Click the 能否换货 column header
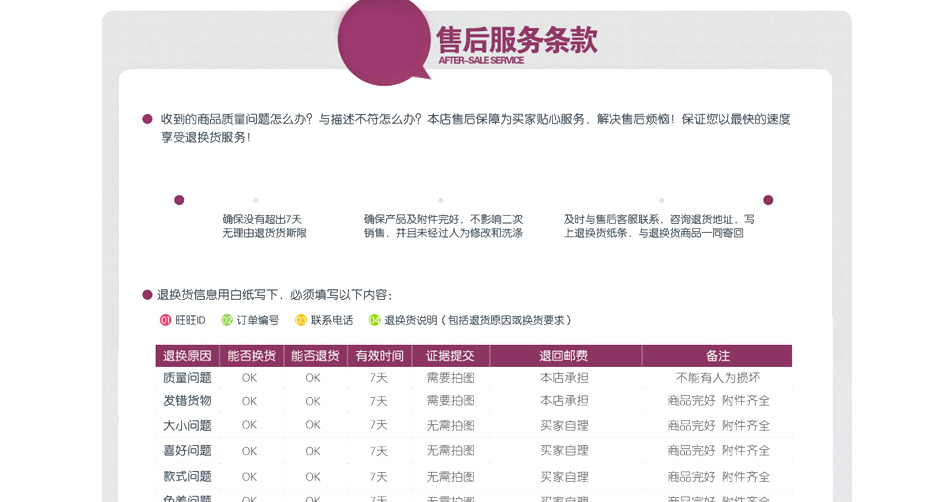 click(251, 356)
